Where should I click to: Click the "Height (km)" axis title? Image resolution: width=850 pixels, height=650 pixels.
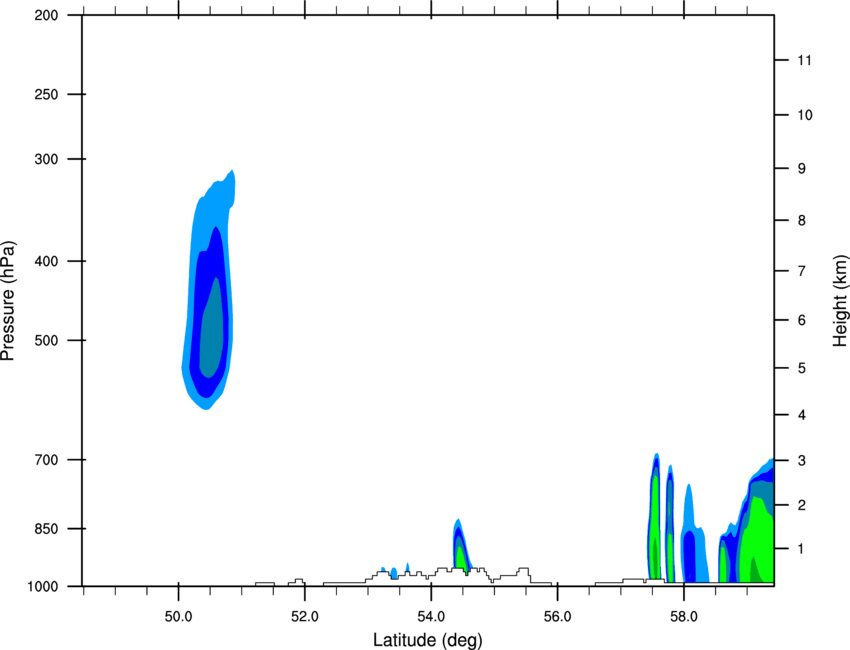click(x=840, y=300)
